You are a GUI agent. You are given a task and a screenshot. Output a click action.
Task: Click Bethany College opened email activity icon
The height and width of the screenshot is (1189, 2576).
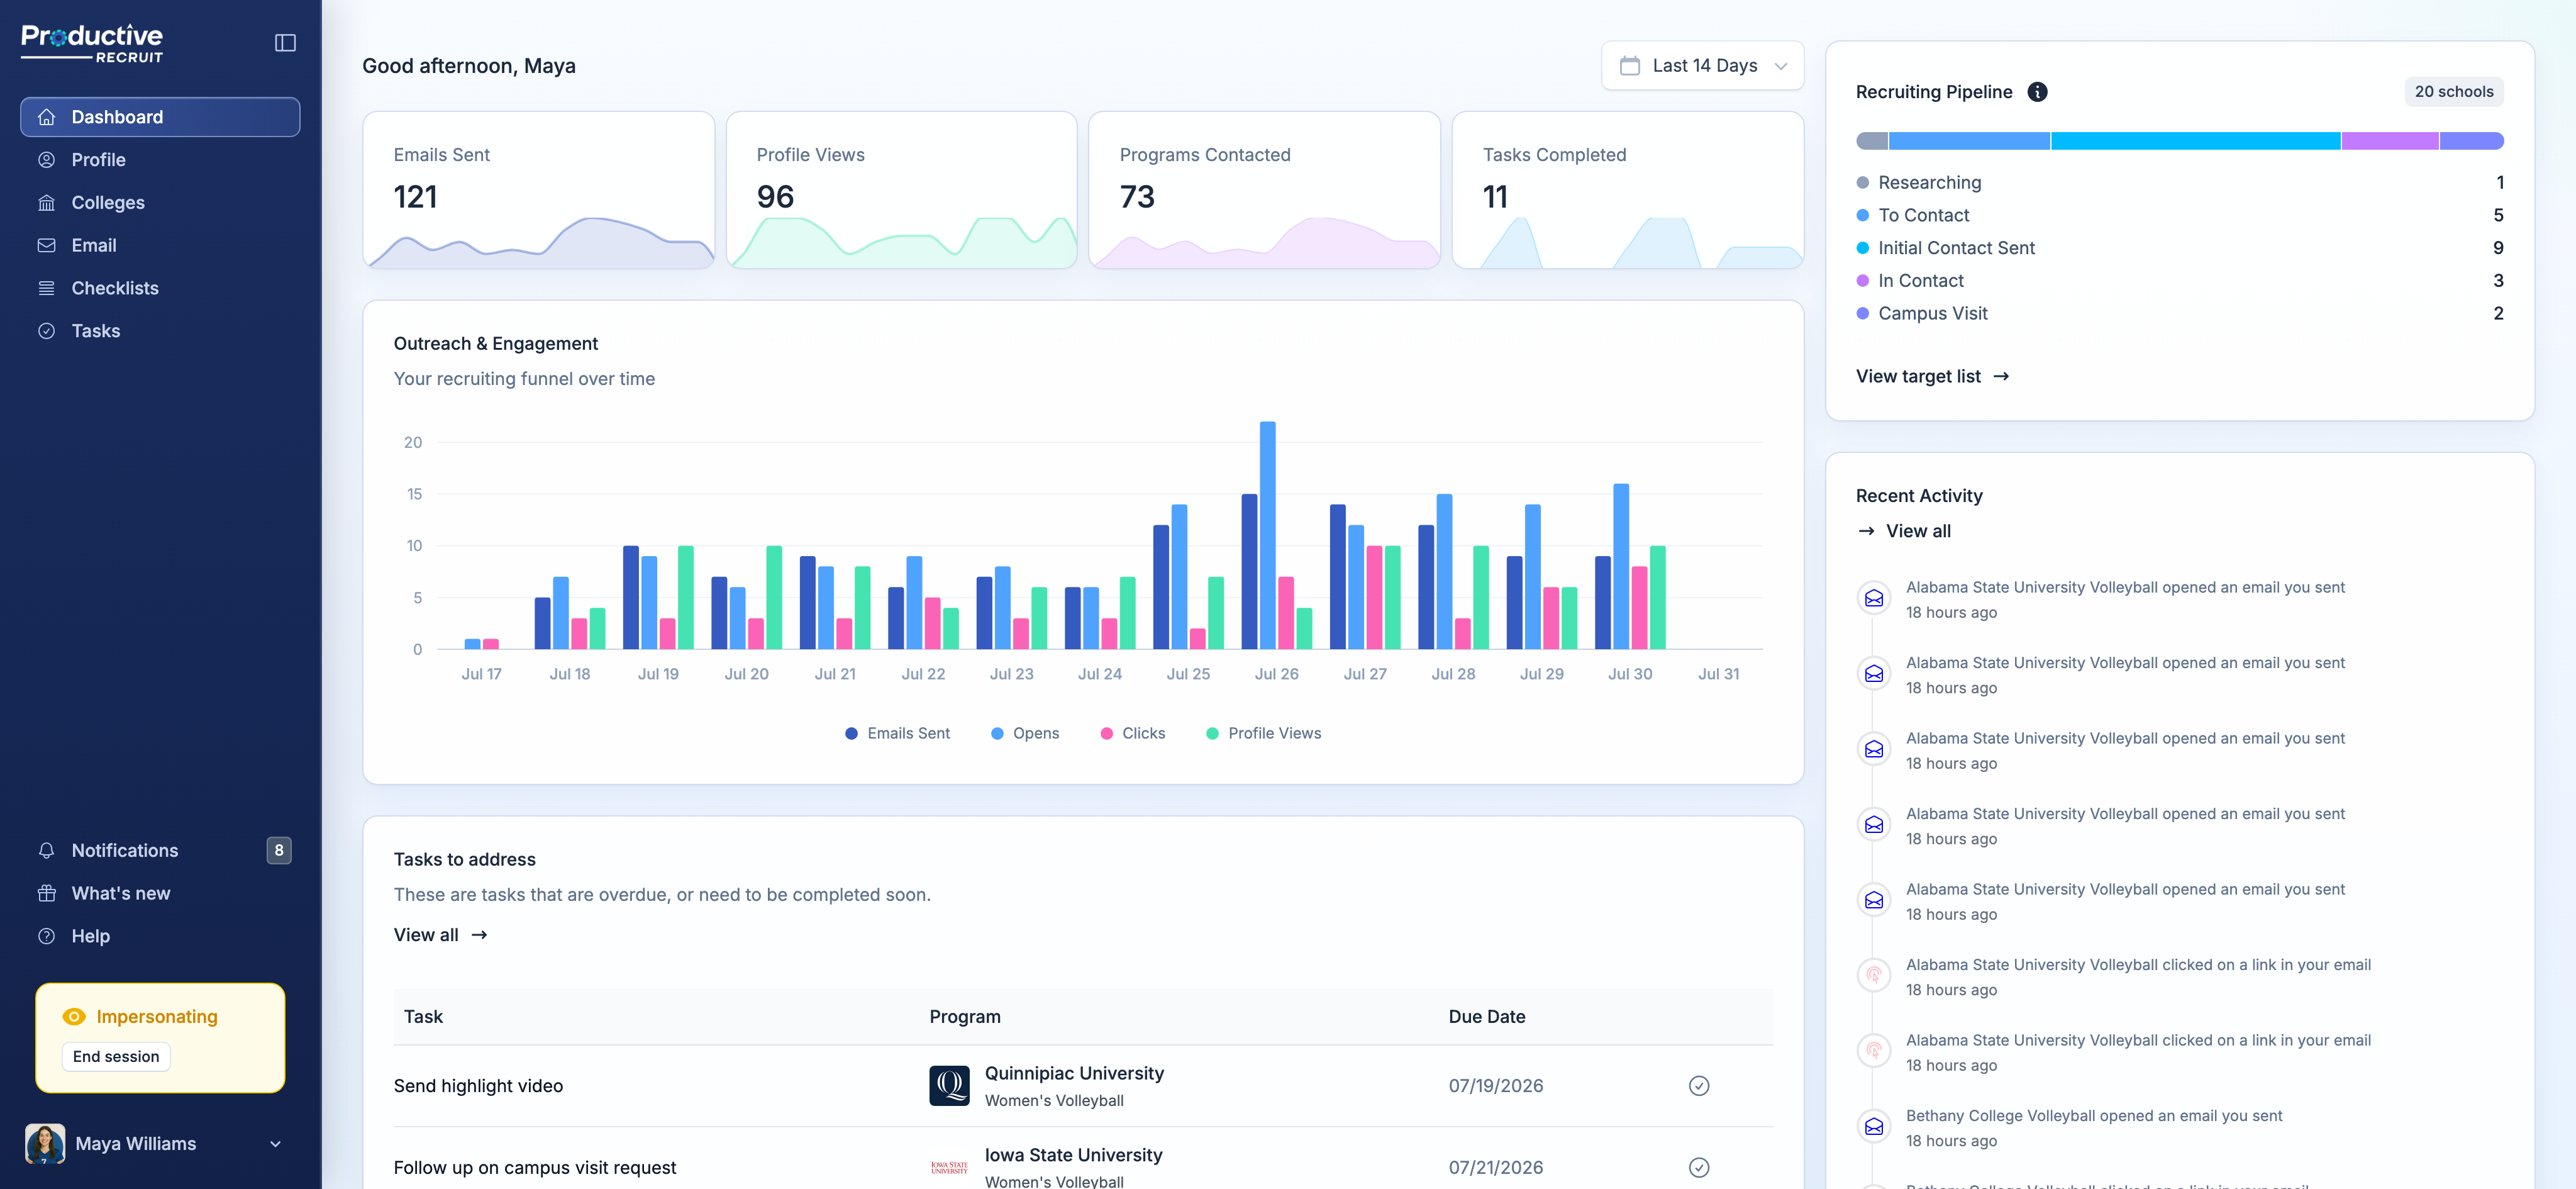[1874, 1126]
